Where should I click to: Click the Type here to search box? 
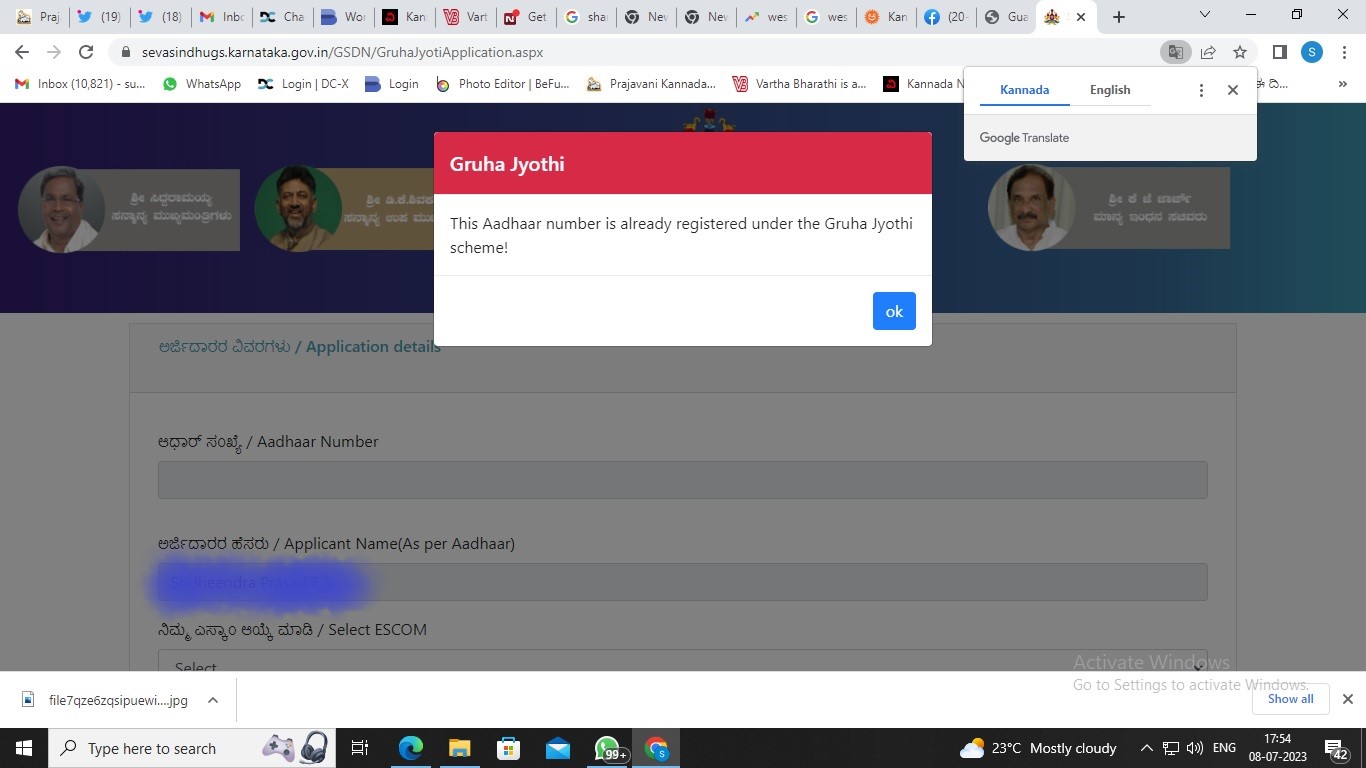coord(192,748)
